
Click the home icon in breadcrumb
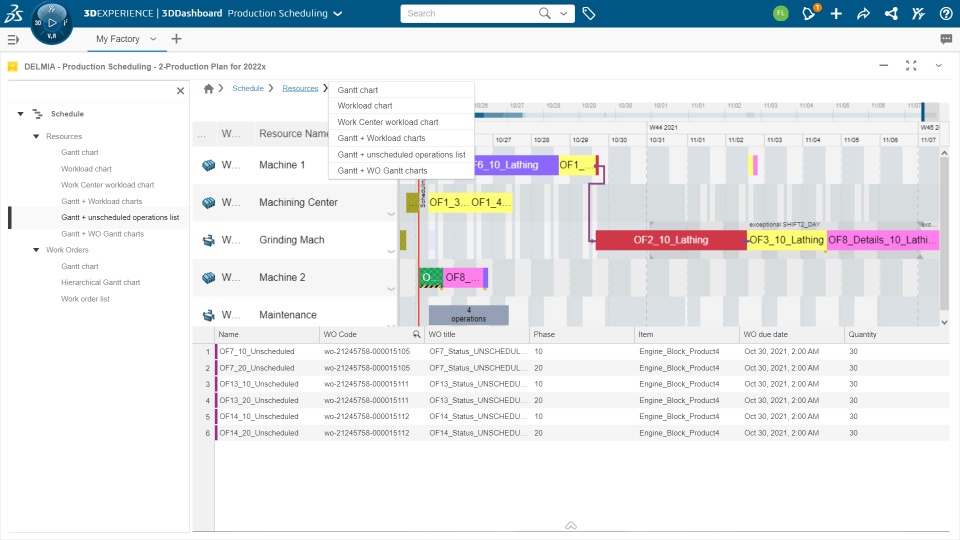(208, 89)
